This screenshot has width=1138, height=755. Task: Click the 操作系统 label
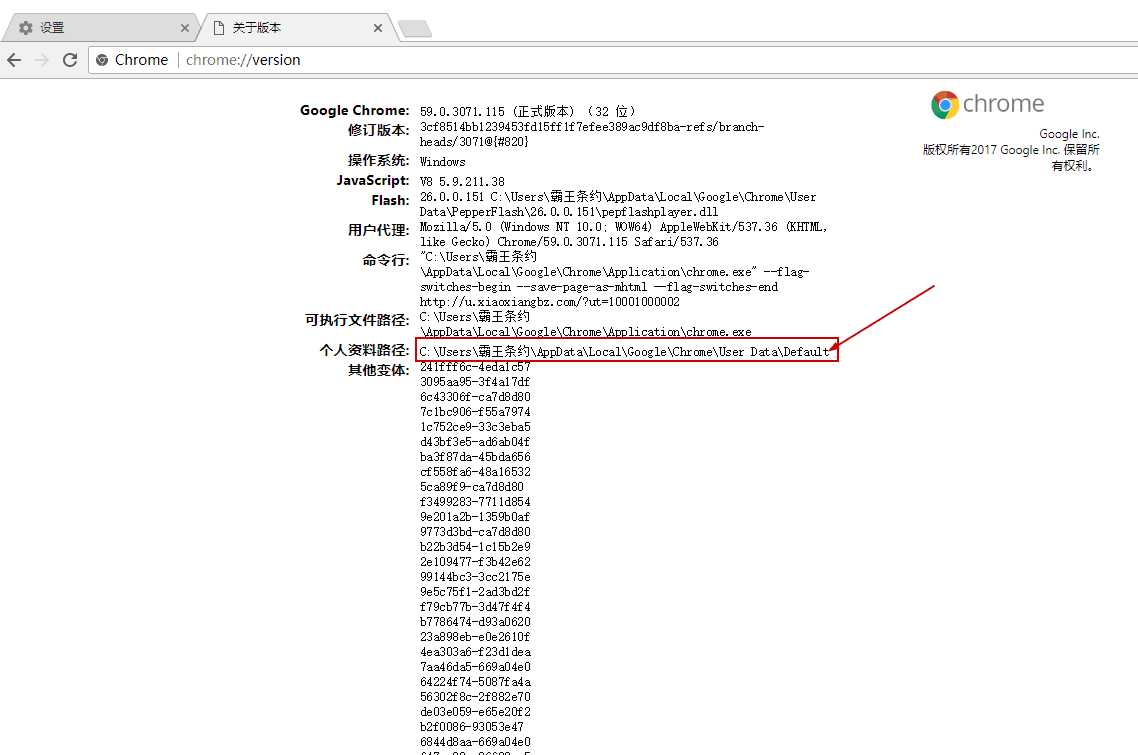[x=378, y=160]
